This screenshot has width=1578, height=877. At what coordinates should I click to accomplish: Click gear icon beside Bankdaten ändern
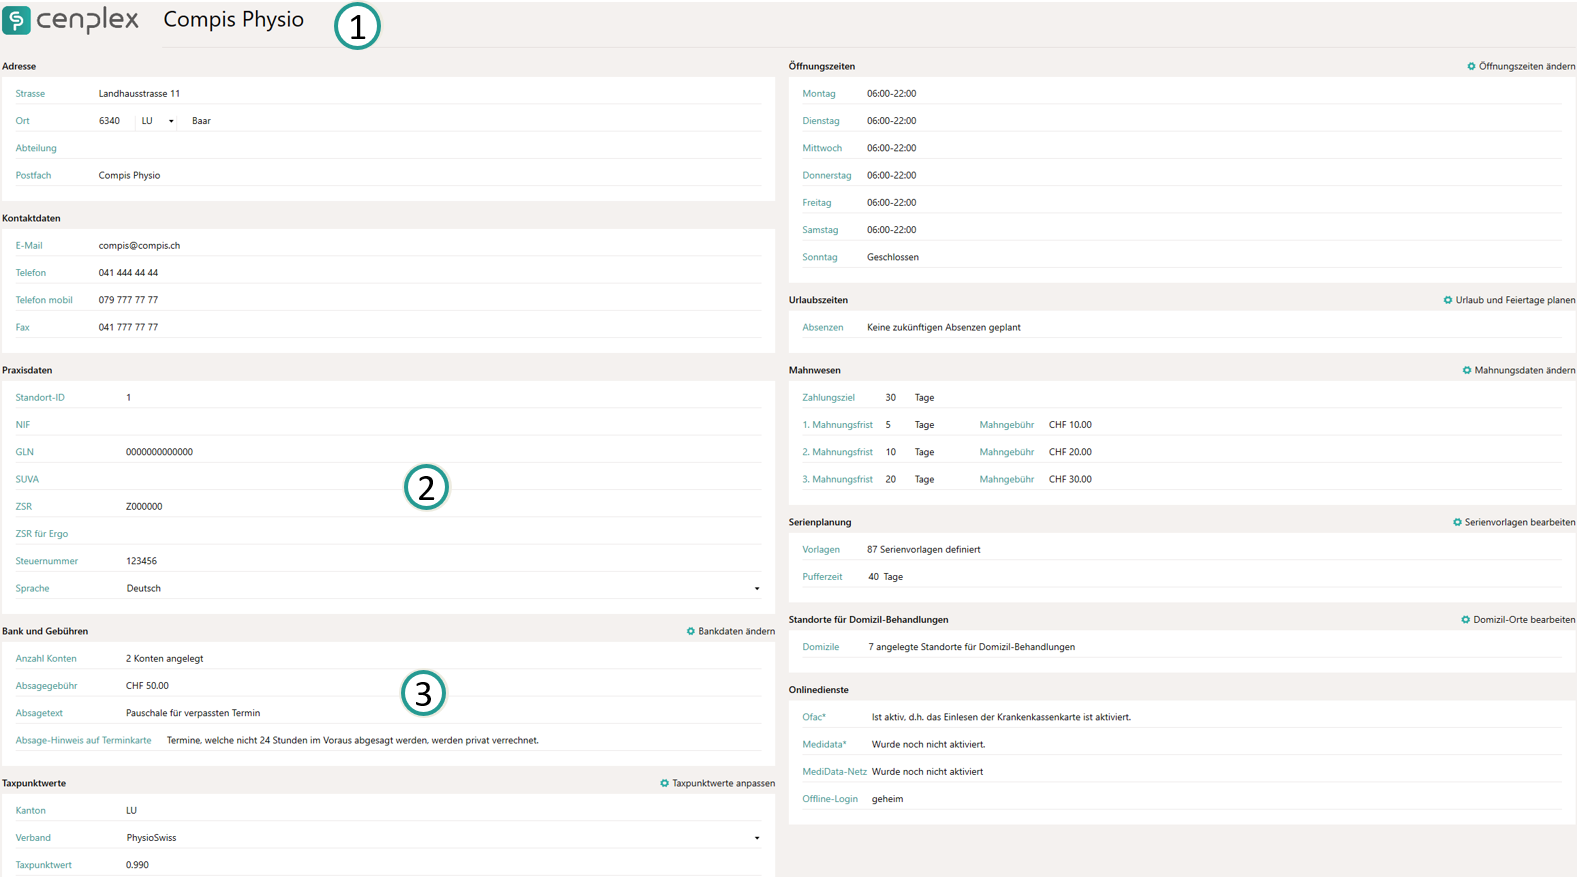tap(690, 632)
